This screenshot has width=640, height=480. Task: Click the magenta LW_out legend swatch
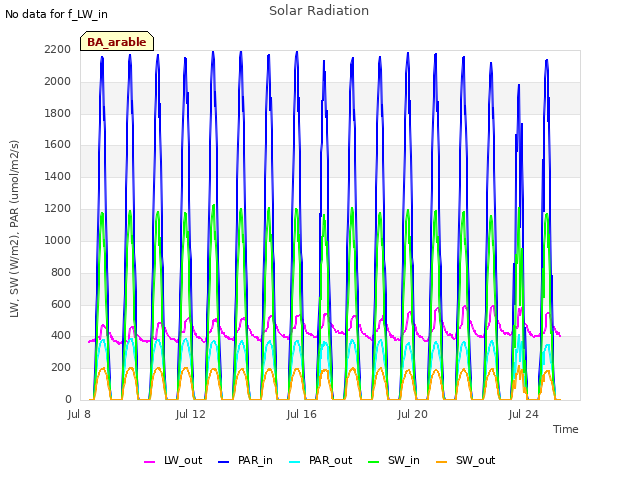pos(149,462)
